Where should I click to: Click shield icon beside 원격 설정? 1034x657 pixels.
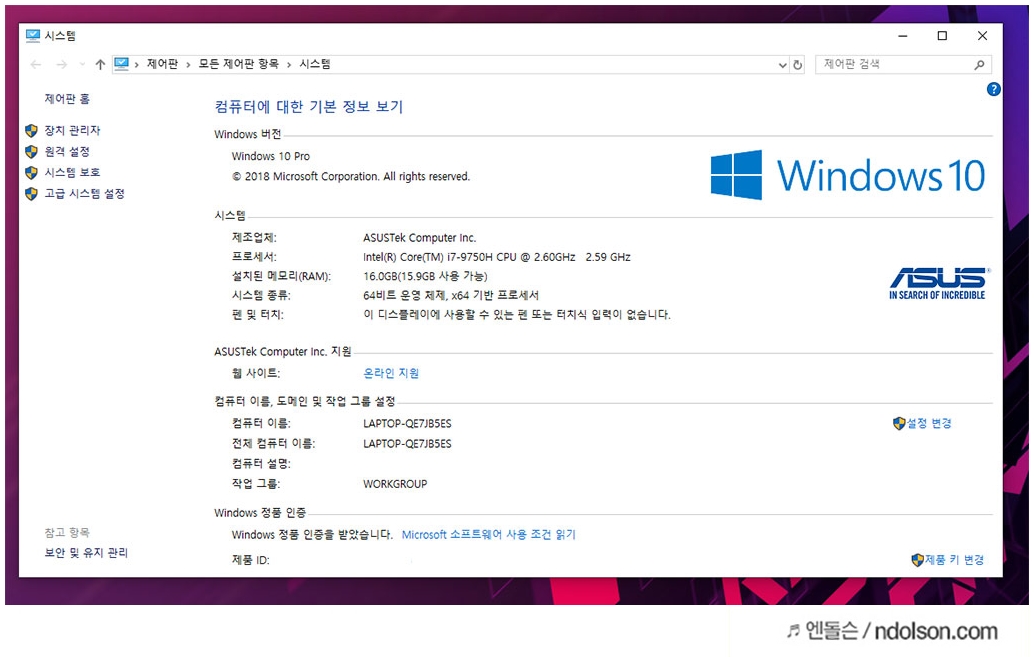[x=31, y=152]
